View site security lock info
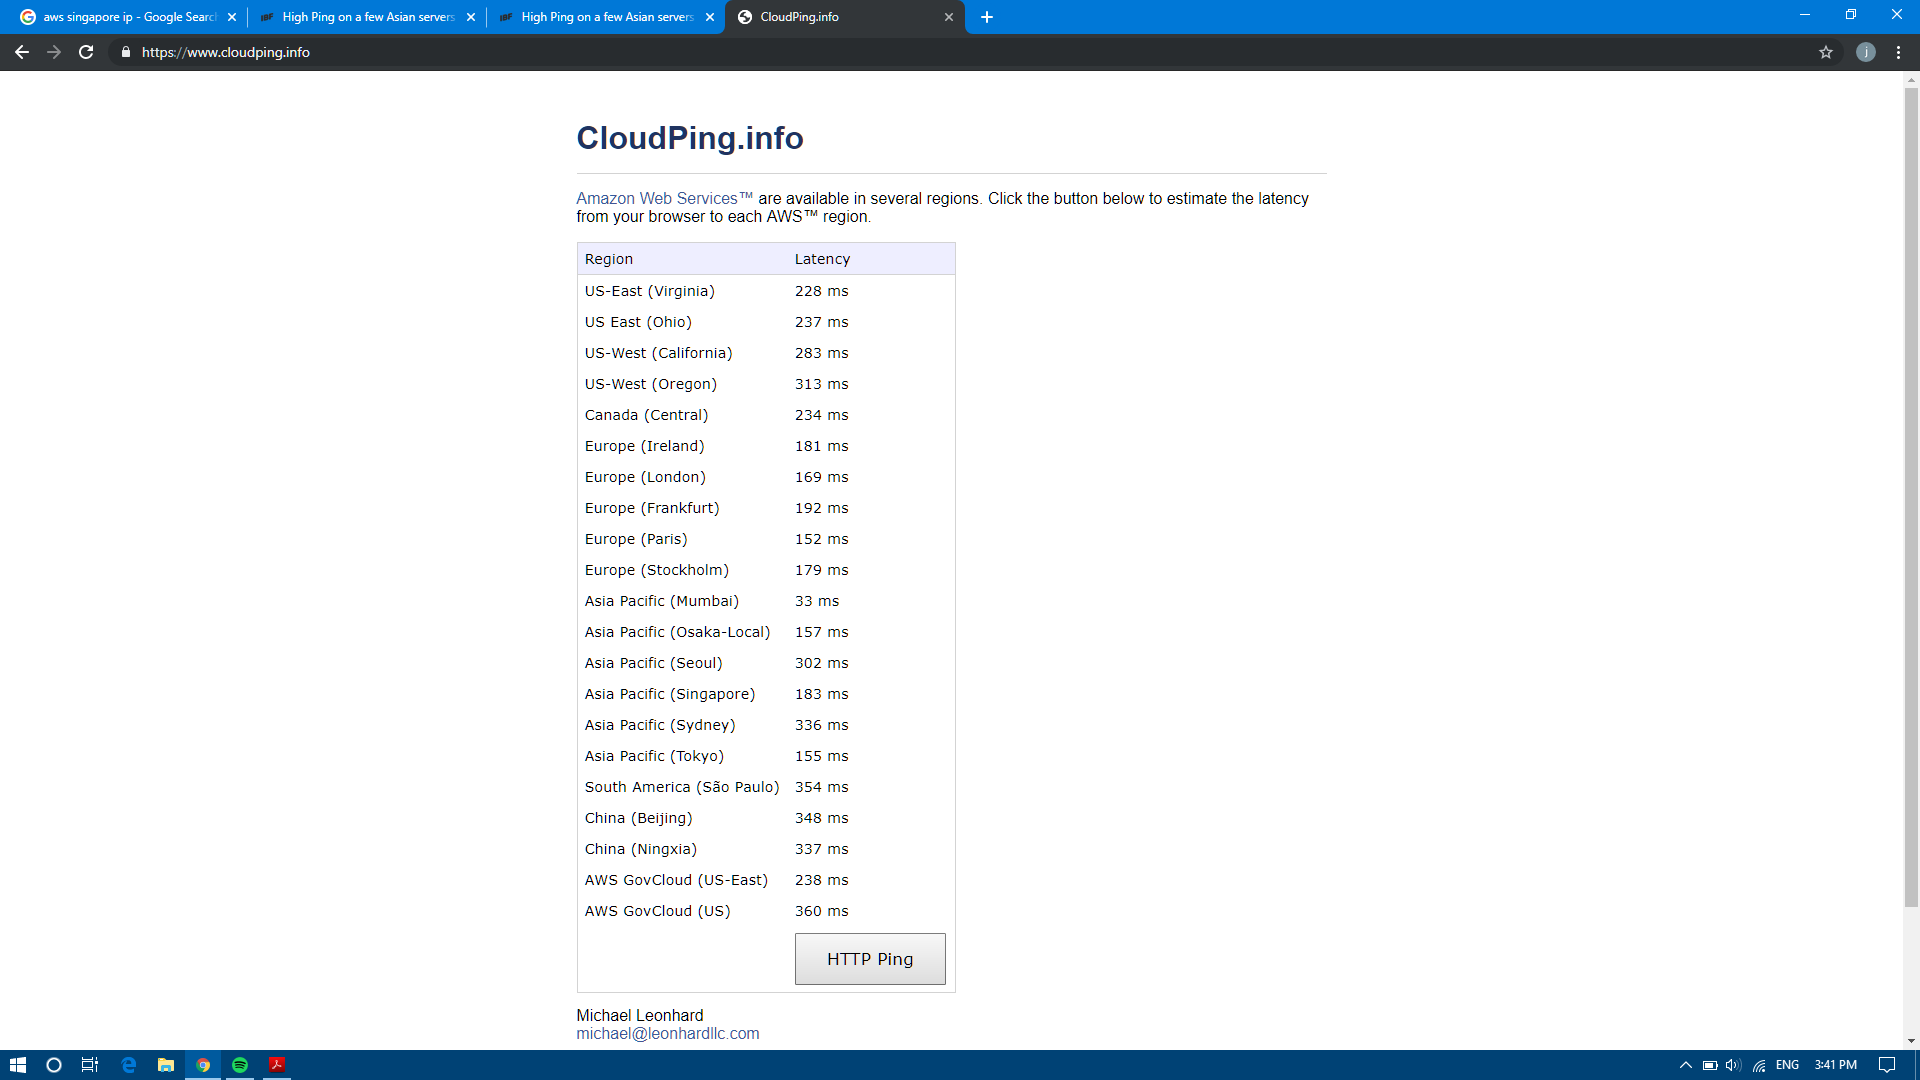This screenshot has width=1920, height=1080. [x=126, y=52]
